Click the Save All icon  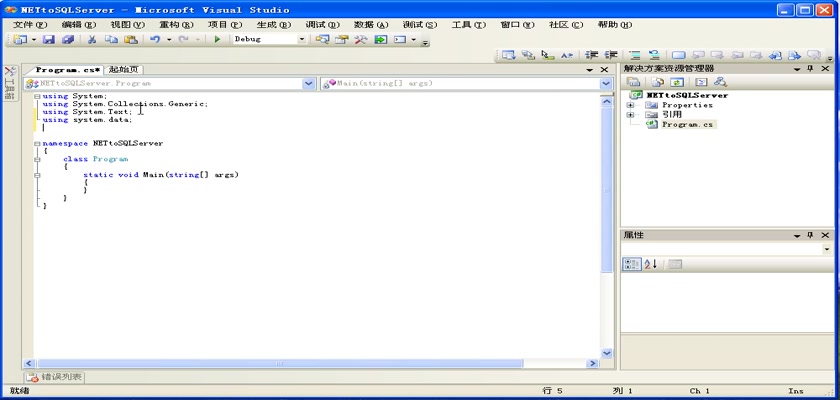click(68, 40)
